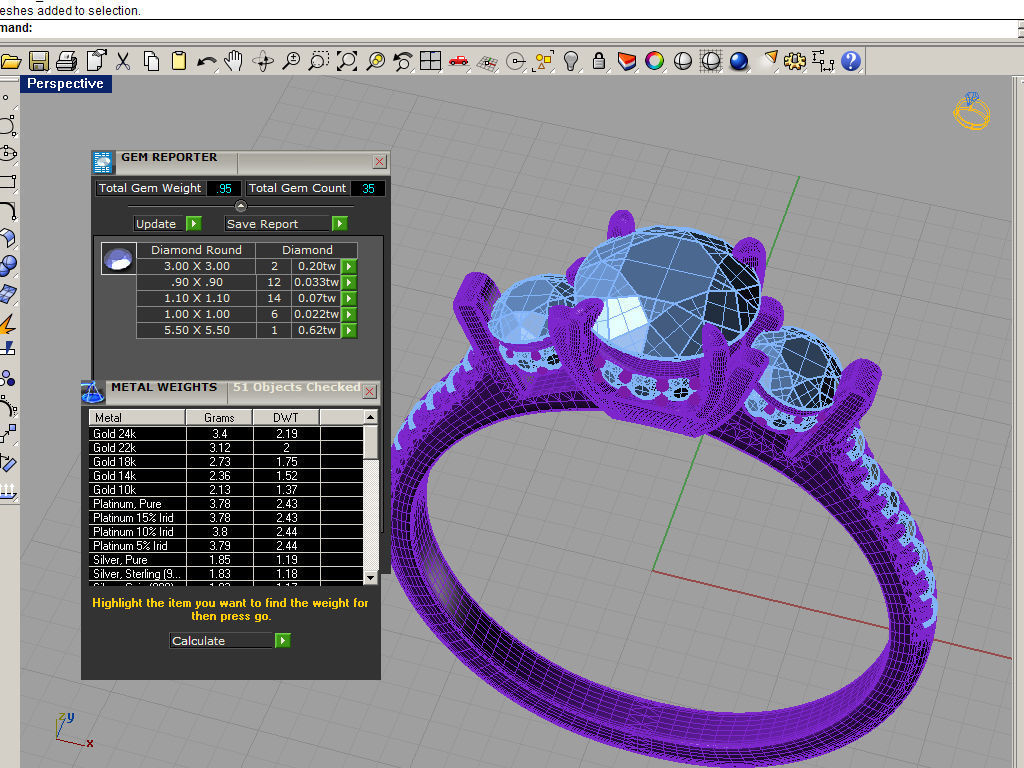Screen dimensions: 1024x768
Task: Click Zoom Selected icon
Action: coord(376,61)
